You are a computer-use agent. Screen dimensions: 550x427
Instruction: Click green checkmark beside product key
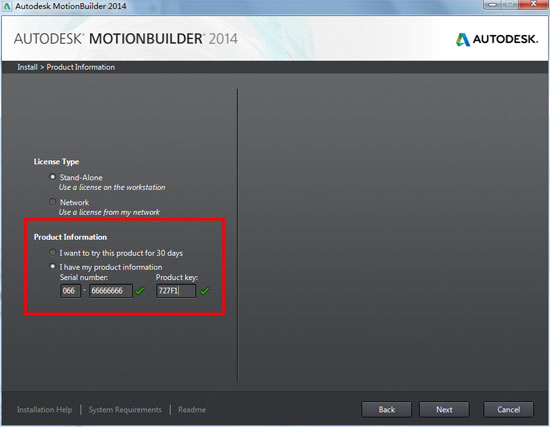tap(205, 291)
